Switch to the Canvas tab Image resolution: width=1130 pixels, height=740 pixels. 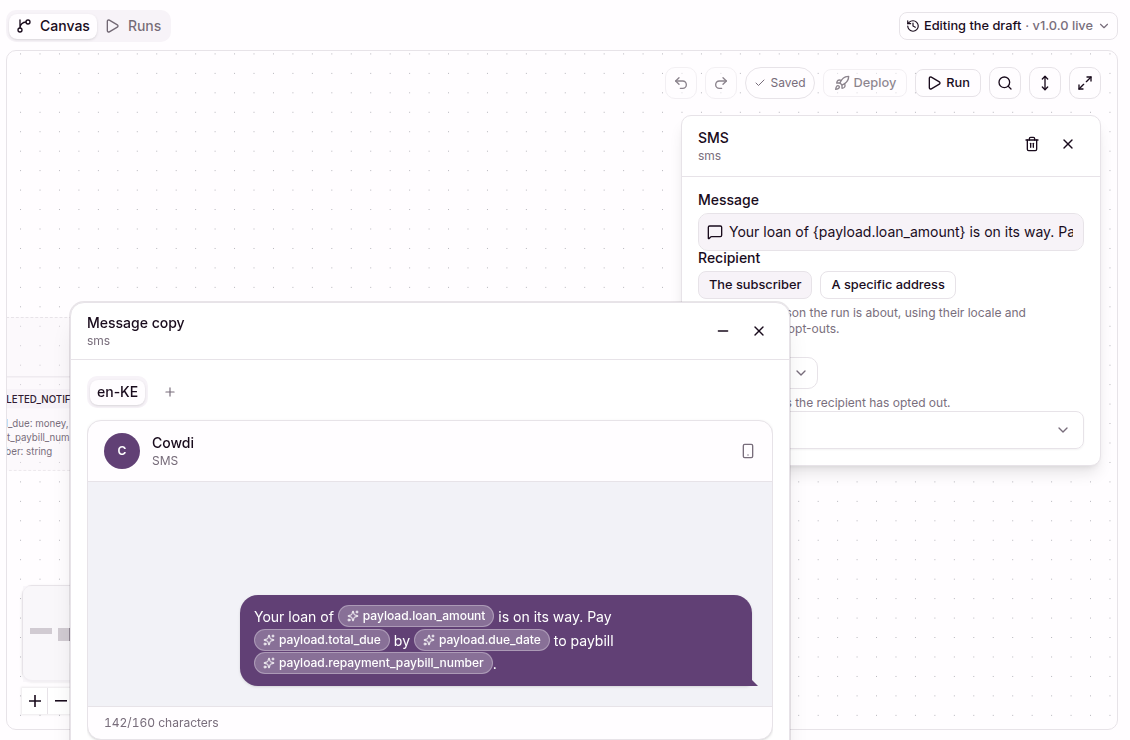[53, 26]
